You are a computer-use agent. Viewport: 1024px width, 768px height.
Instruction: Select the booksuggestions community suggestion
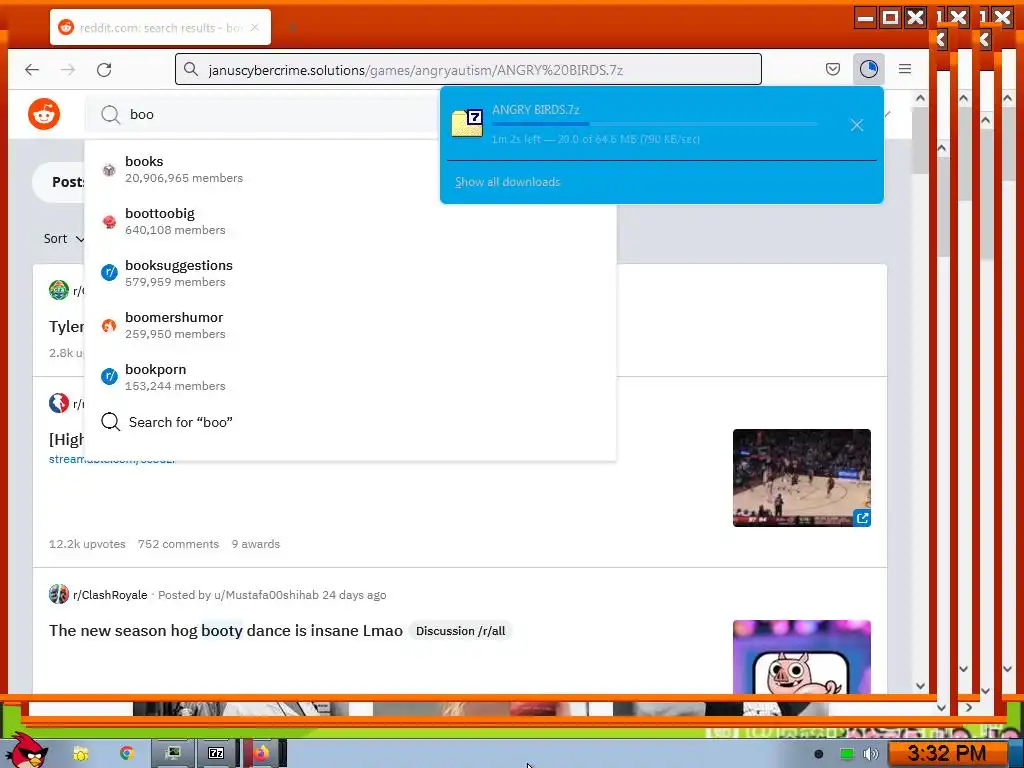(x=350, y=273)
